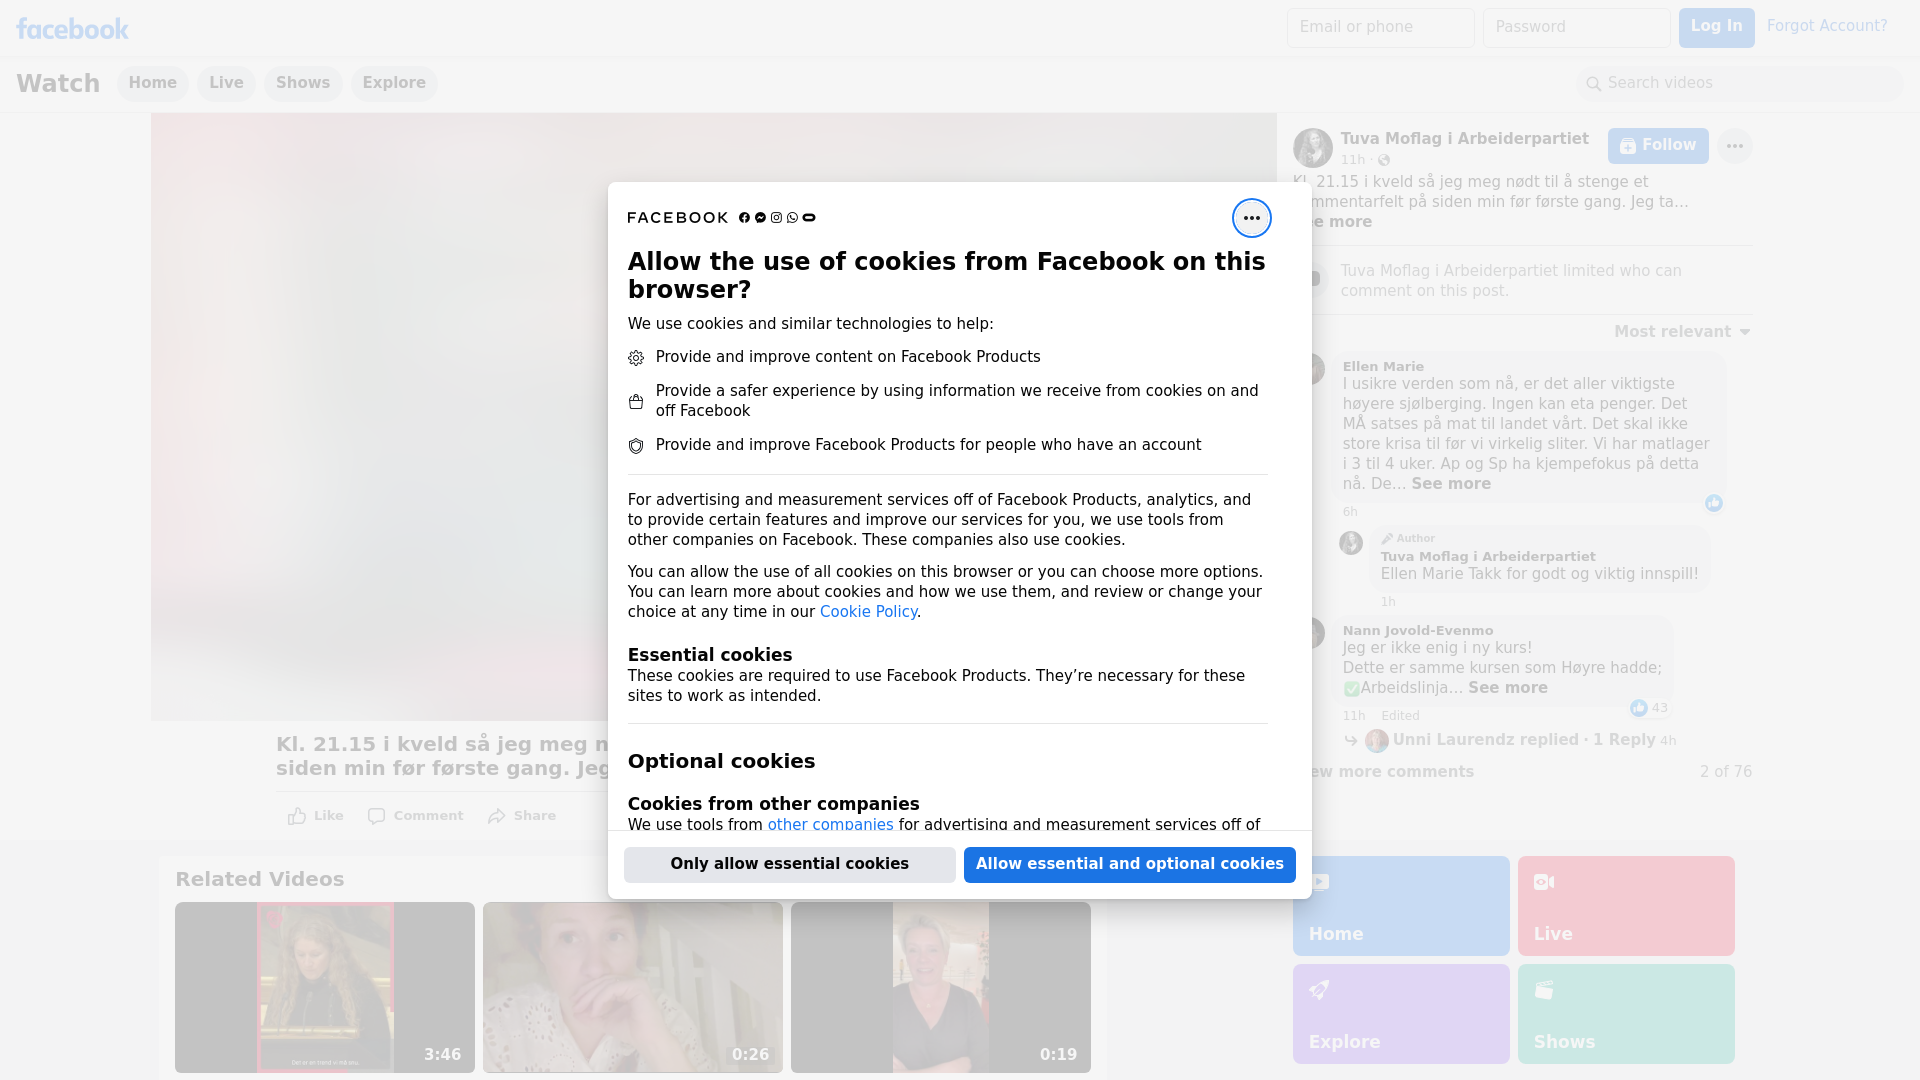Expand the Most relevant comment sort dropdown
This screenshot has width=1920, height=1080.
click(1682, 332)
